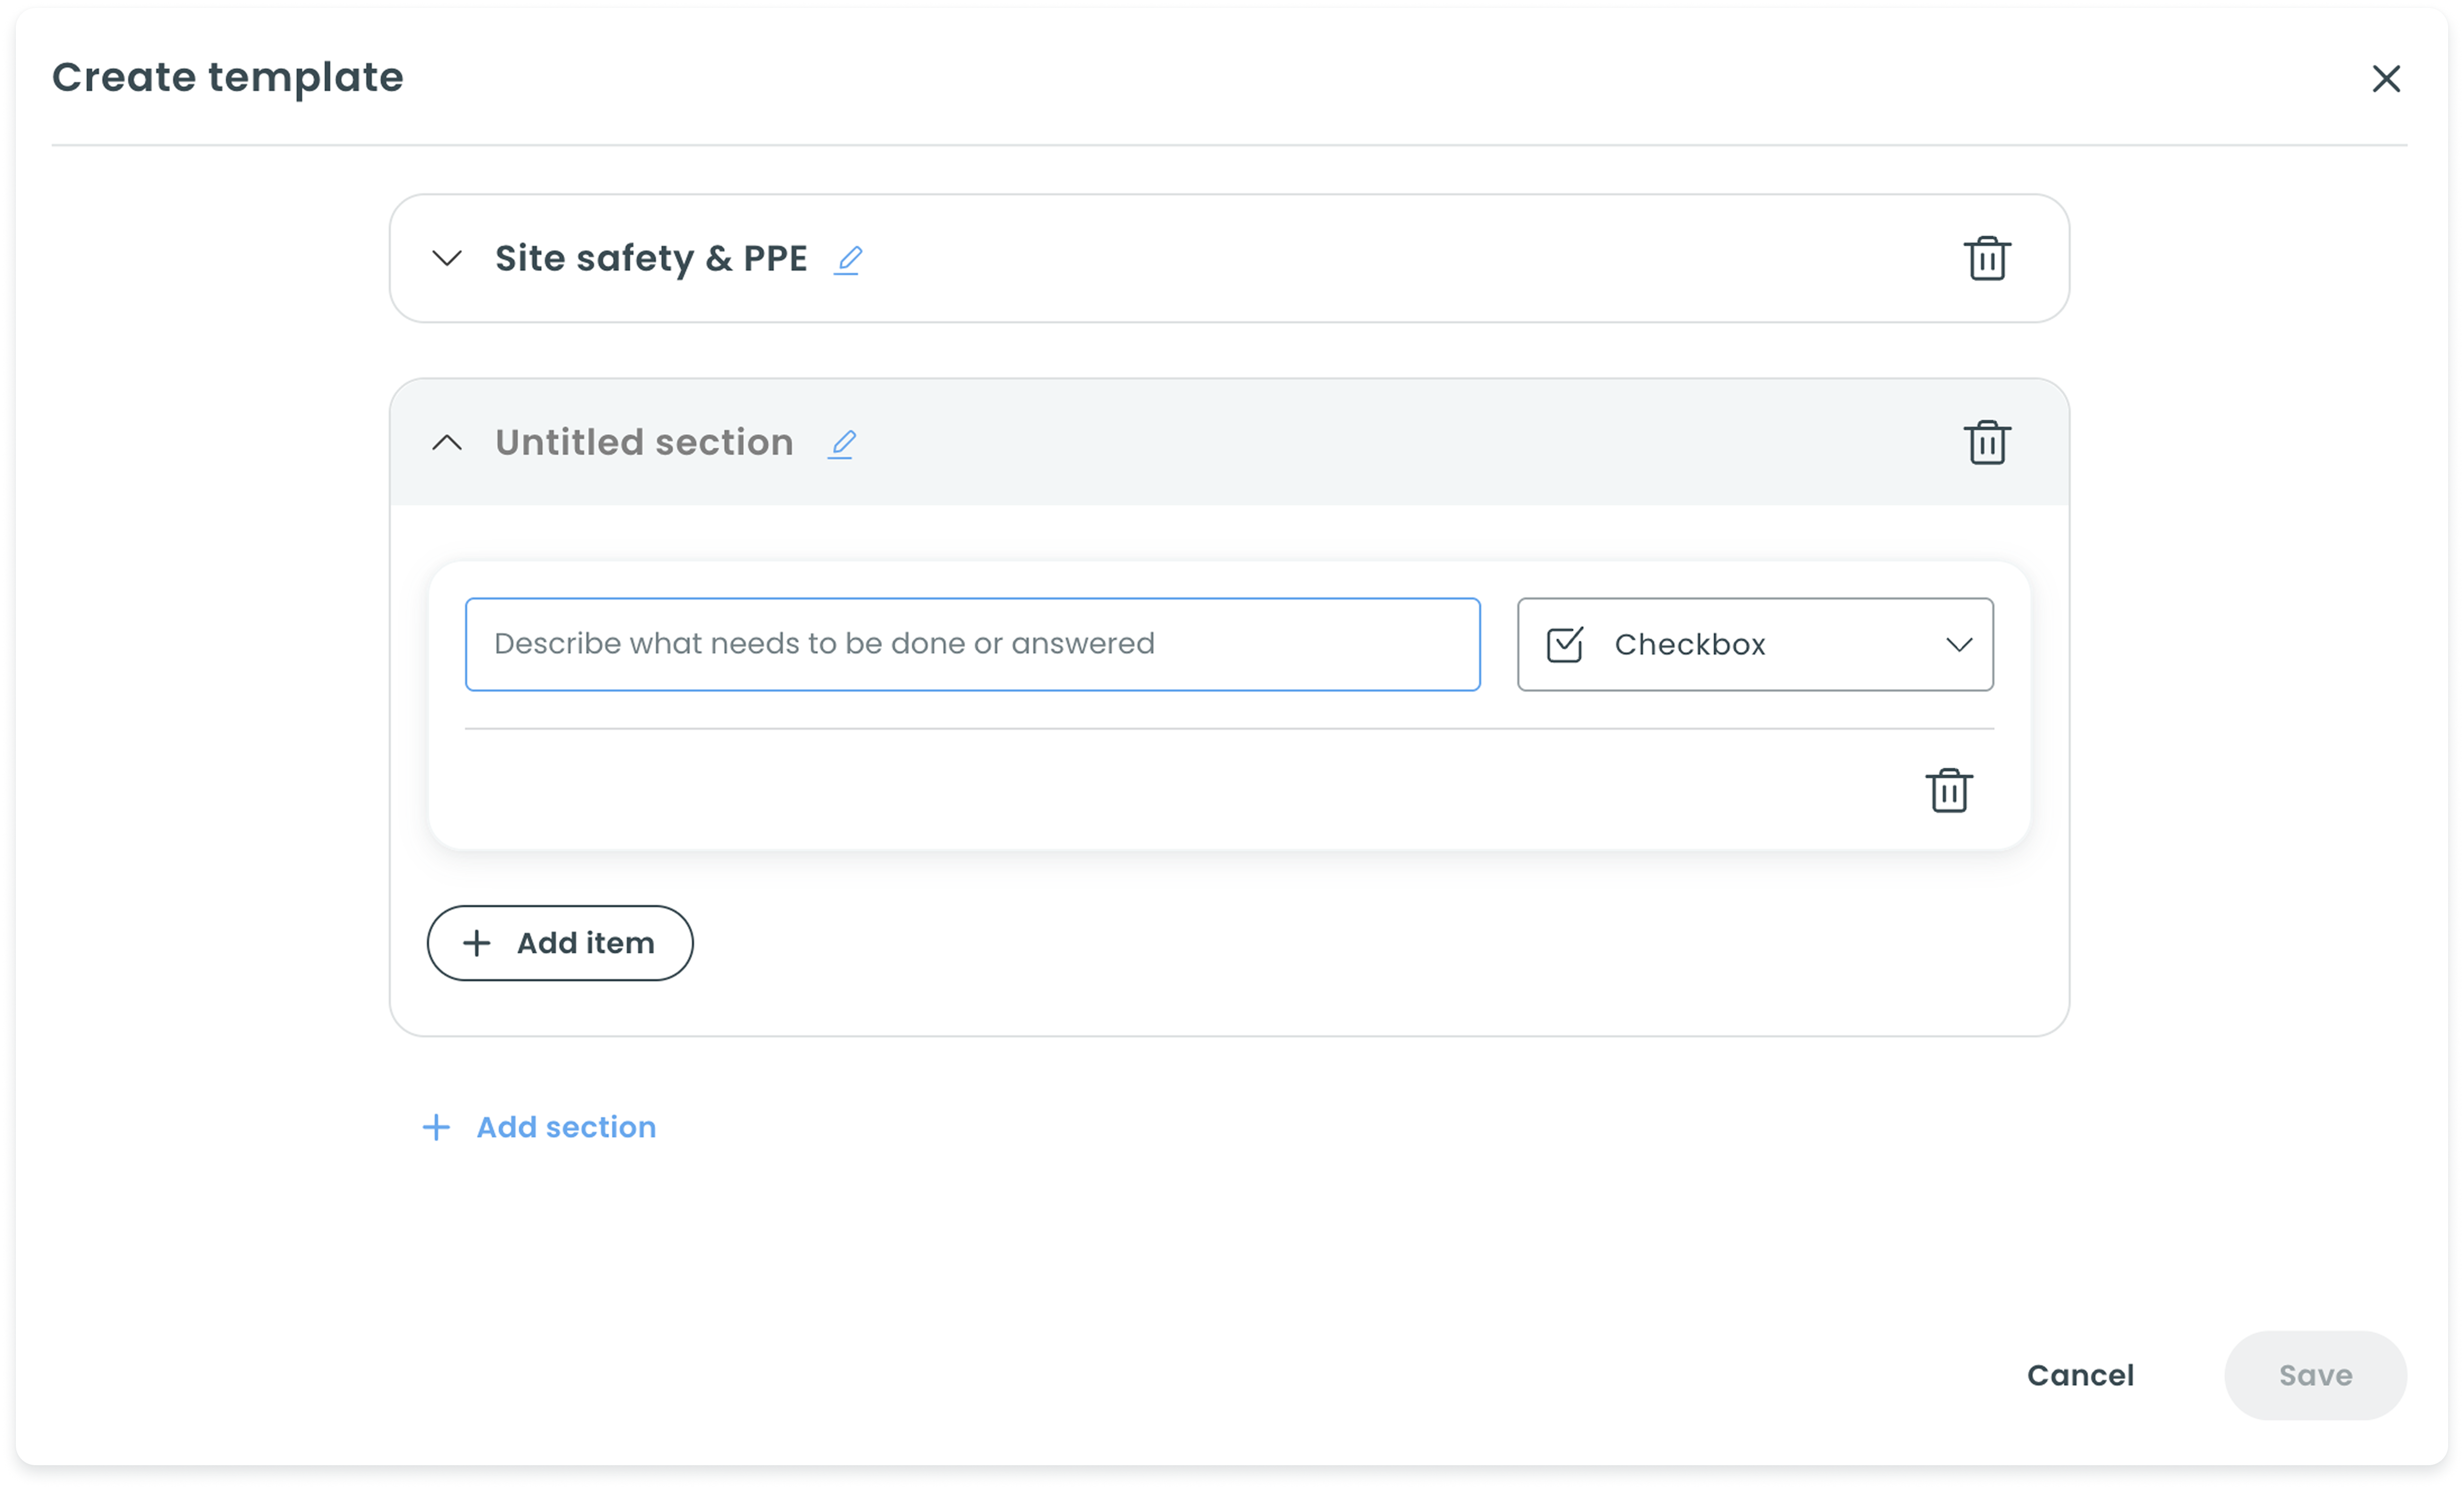Click the plus icon on Add item

point(477,943)
